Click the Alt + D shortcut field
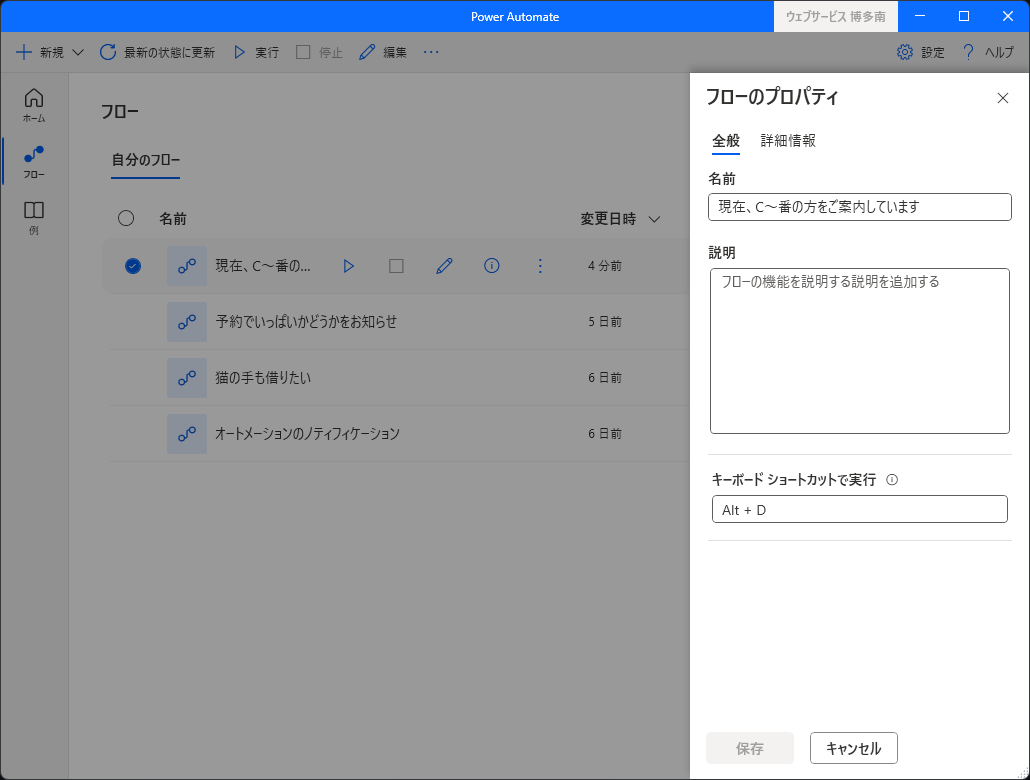This screenshot has width=1030, height=780. click(860, 509)
